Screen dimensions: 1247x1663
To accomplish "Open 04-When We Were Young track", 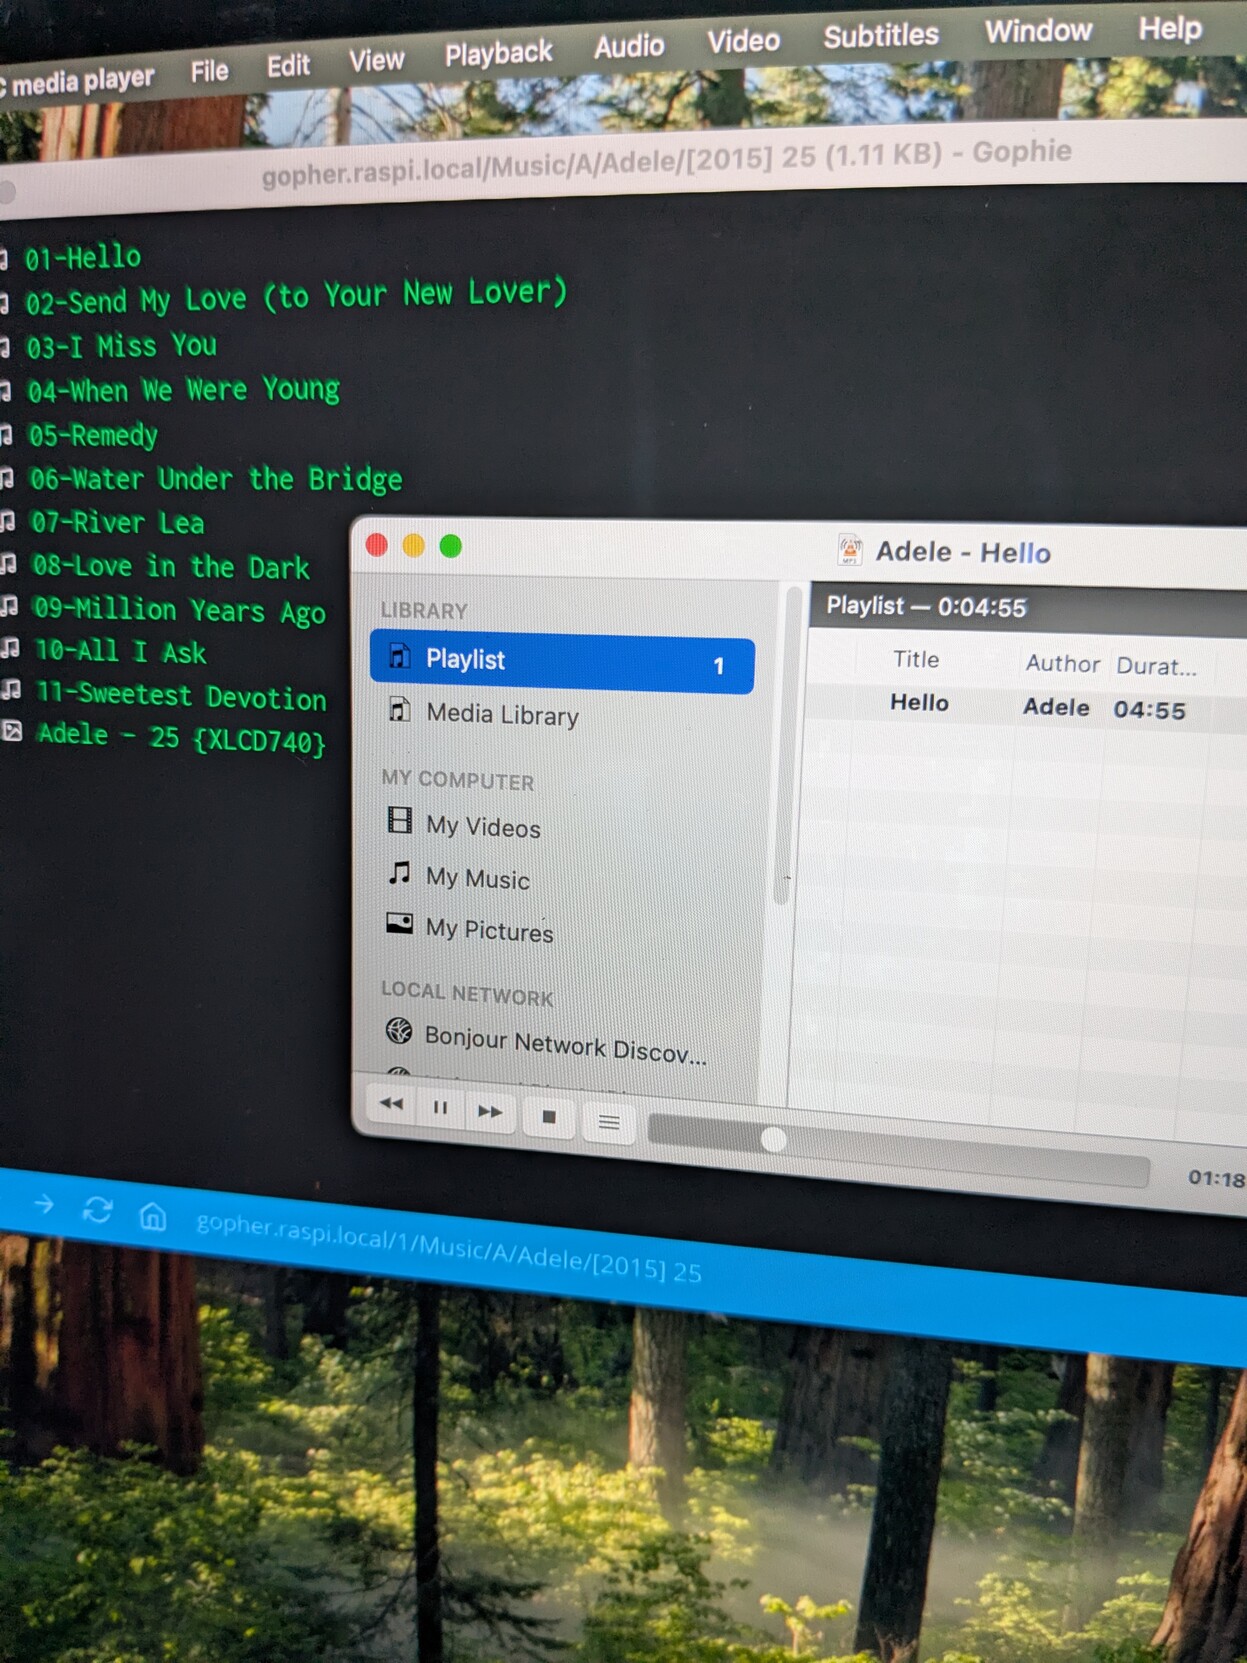I will tap(184, 390).
